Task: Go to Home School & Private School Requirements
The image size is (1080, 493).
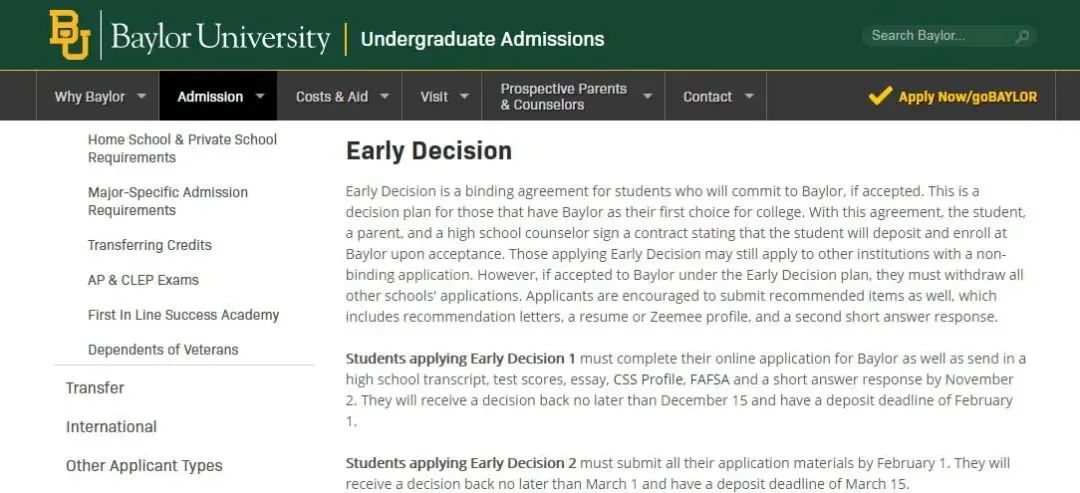Action: coord(182,148)
